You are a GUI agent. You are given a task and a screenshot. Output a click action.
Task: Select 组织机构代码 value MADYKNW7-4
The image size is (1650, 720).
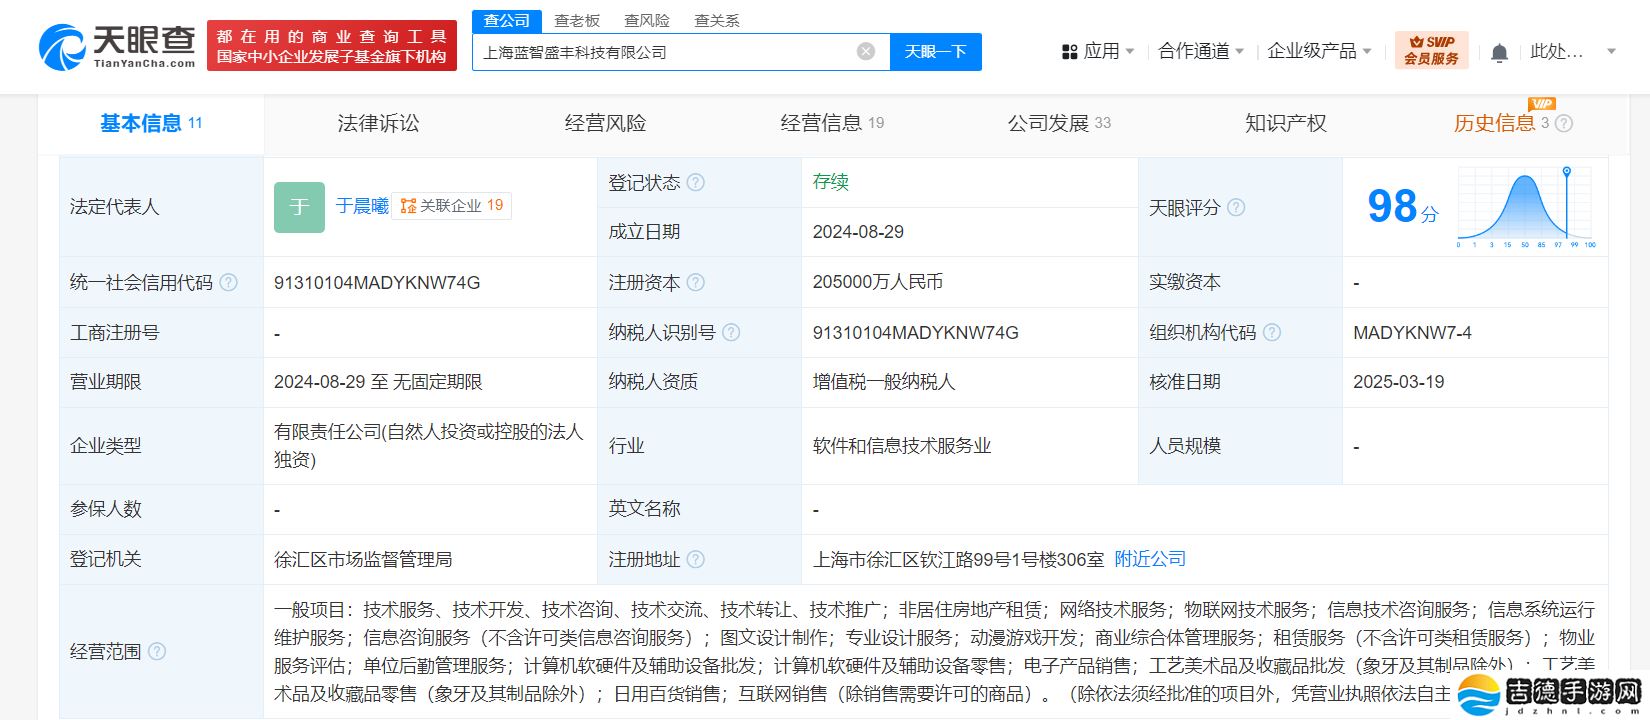point(1412,333)
